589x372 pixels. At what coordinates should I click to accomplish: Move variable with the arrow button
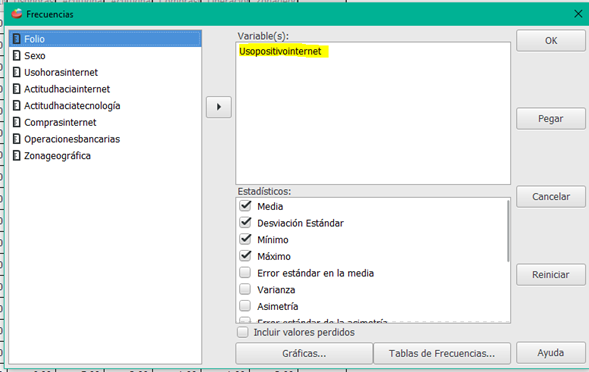click(219, 107)
